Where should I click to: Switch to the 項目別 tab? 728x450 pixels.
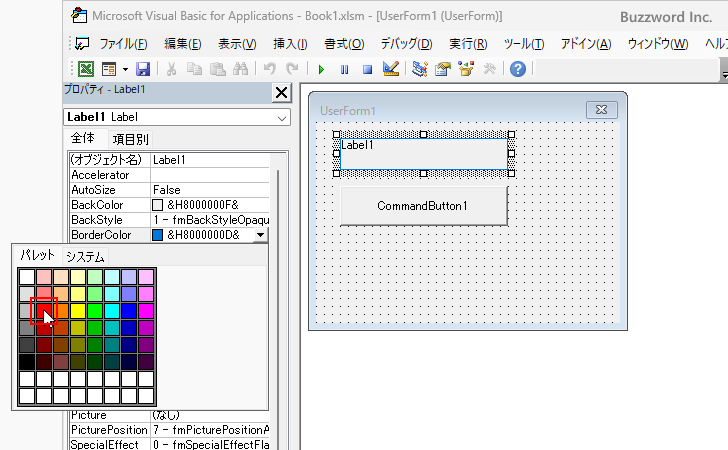[130, 139]
